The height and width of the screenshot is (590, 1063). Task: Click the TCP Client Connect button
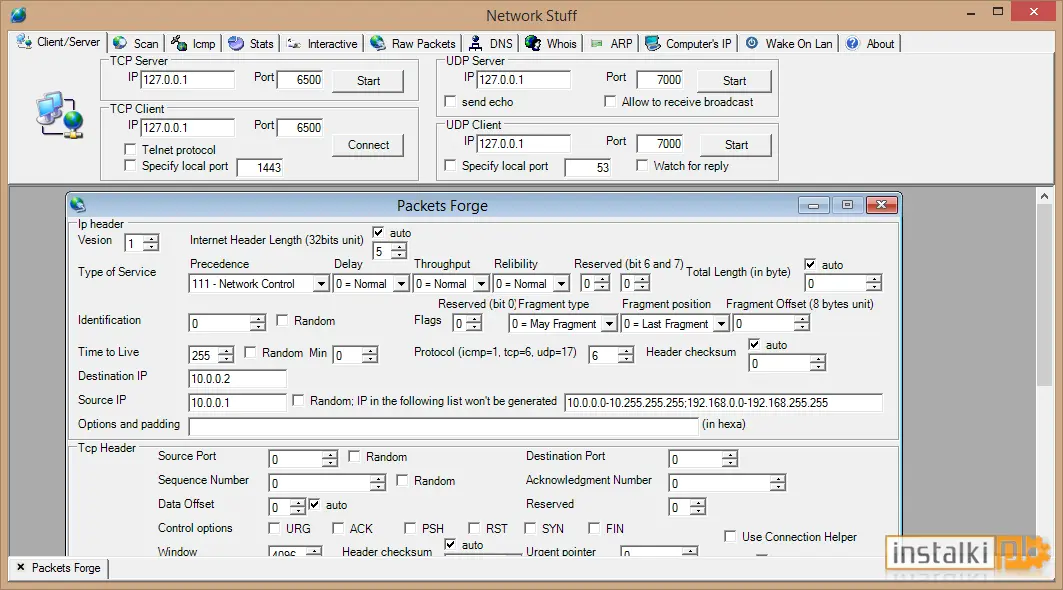(368, 145)
